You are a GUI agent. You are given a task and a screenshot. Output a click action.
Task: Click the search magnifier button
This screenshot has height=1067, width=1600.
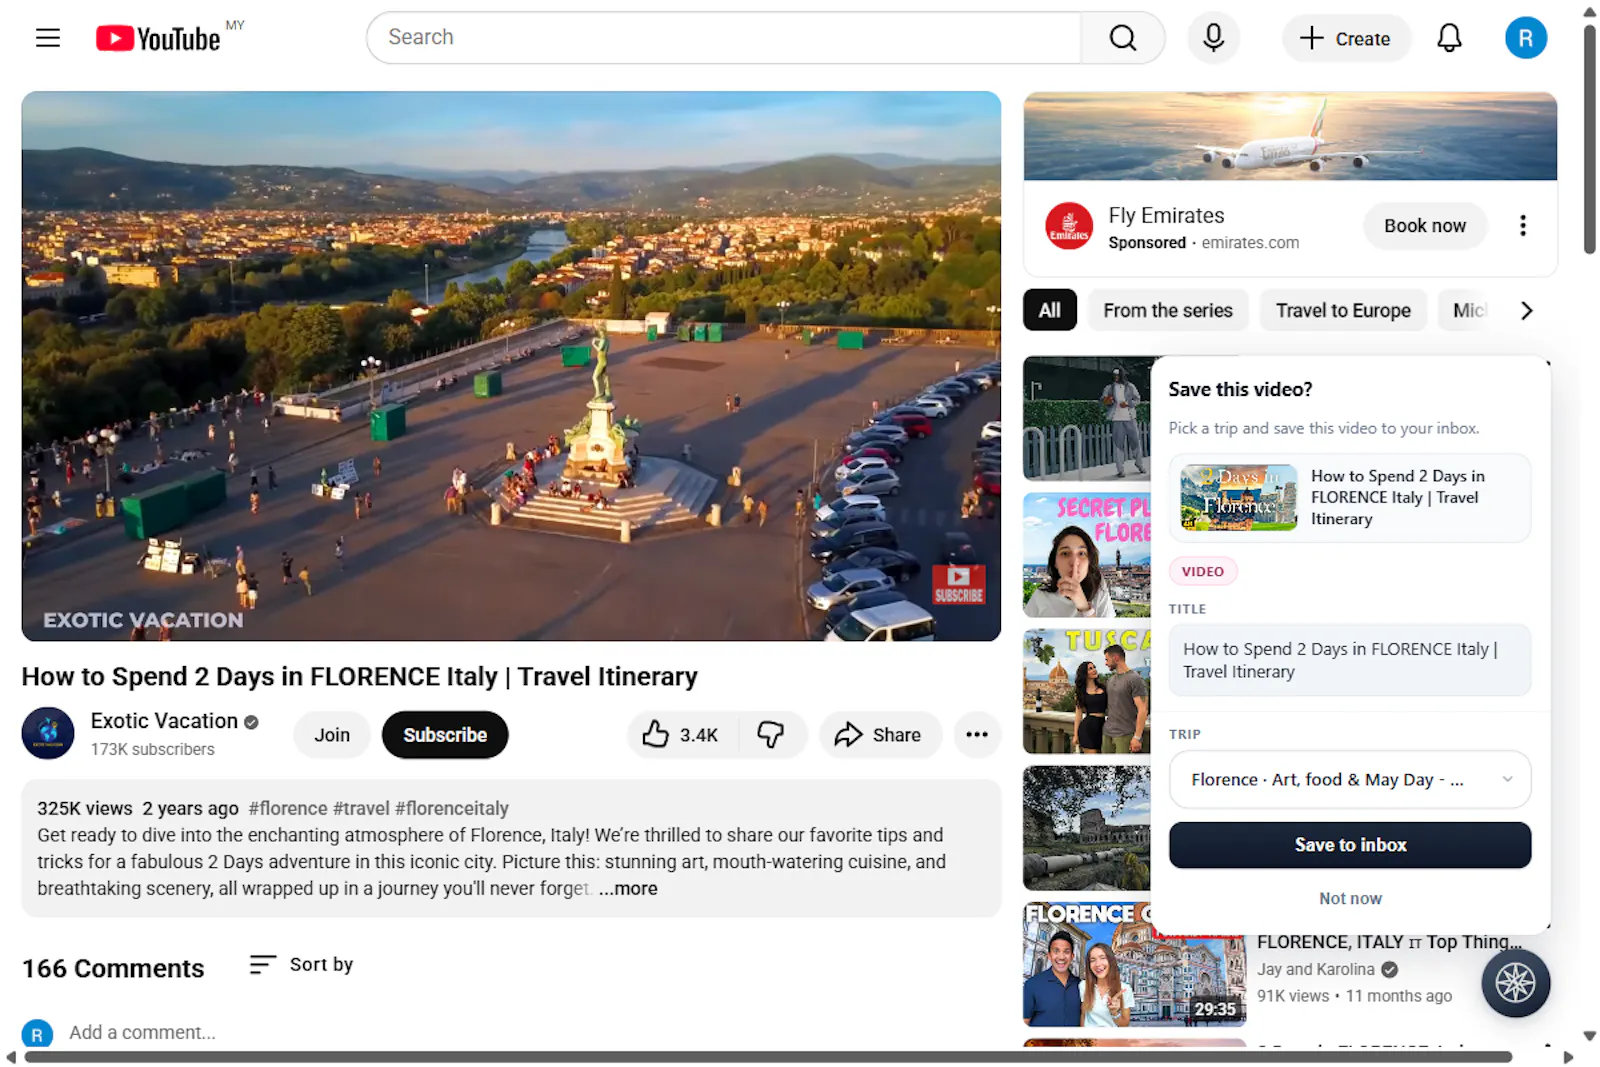click(x=1122, y=38)
